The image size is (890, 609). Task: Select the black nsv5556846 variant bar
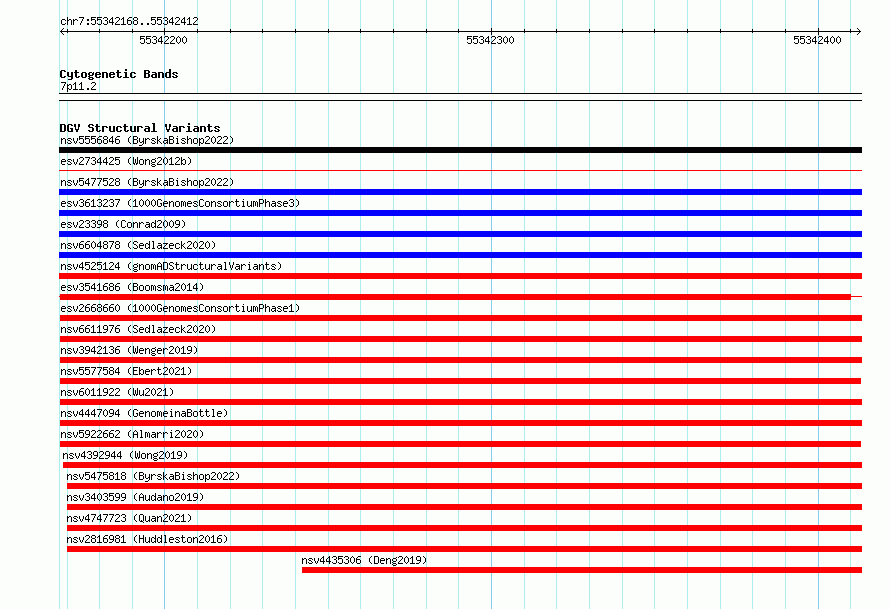[x=460, y=150]
